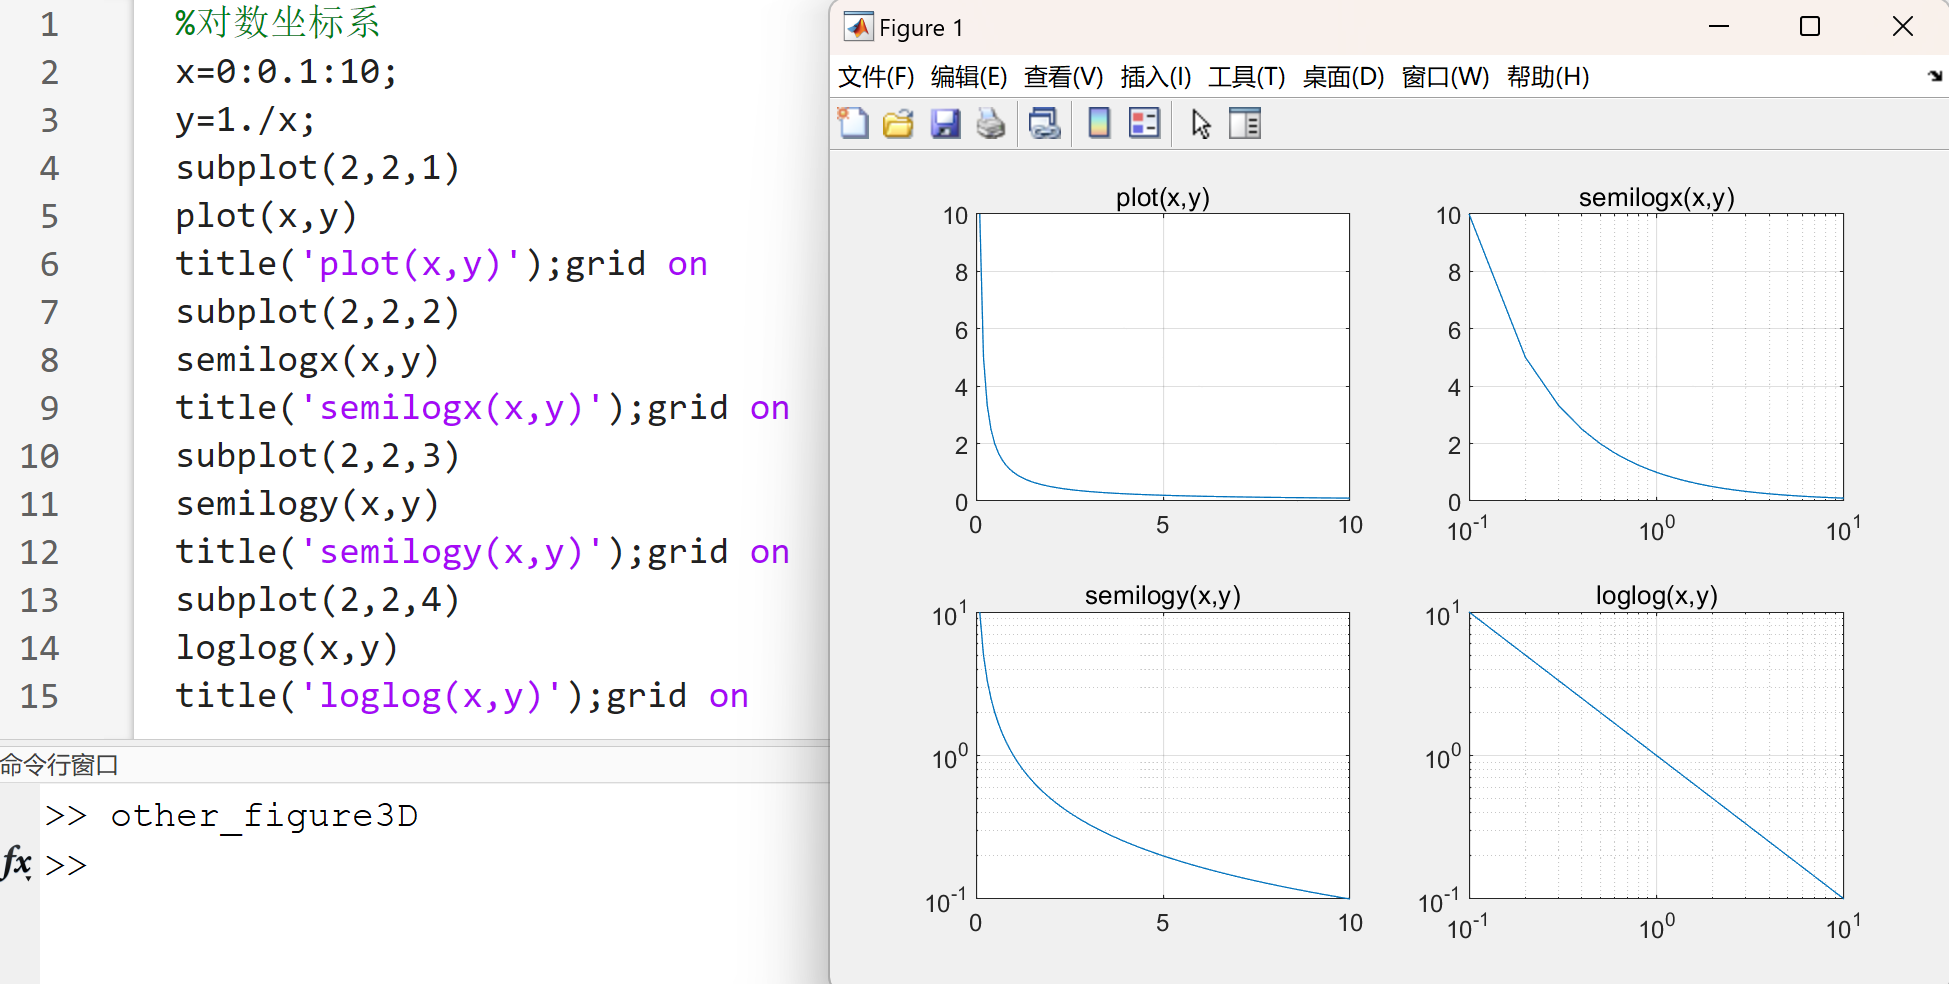This screenshot has height=984, width=1949.
Task: Click line number 6 in editor gutter
Action: pyautogui.click(x=49, y=264)
